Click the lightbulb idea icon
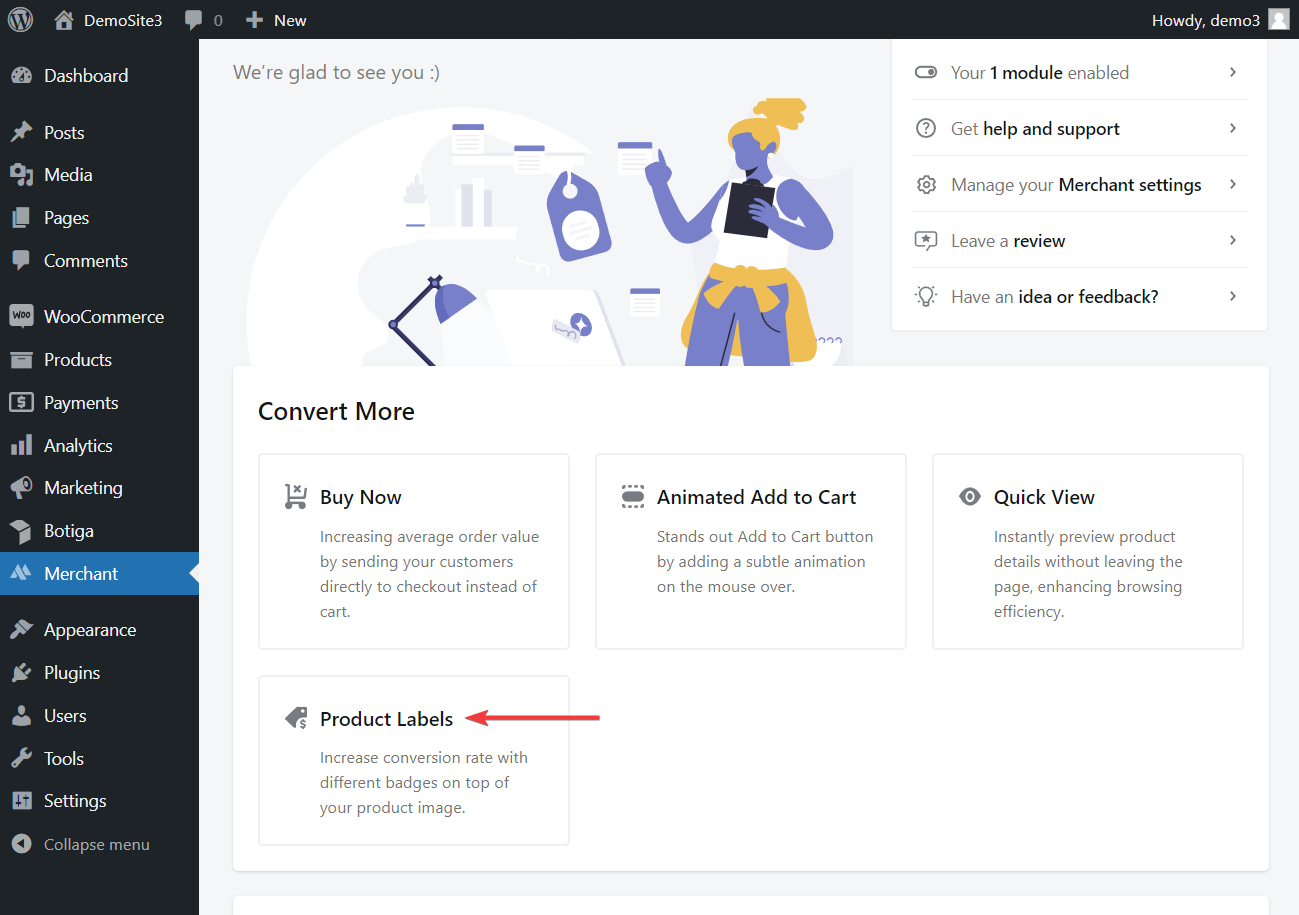 coord(926,297)
